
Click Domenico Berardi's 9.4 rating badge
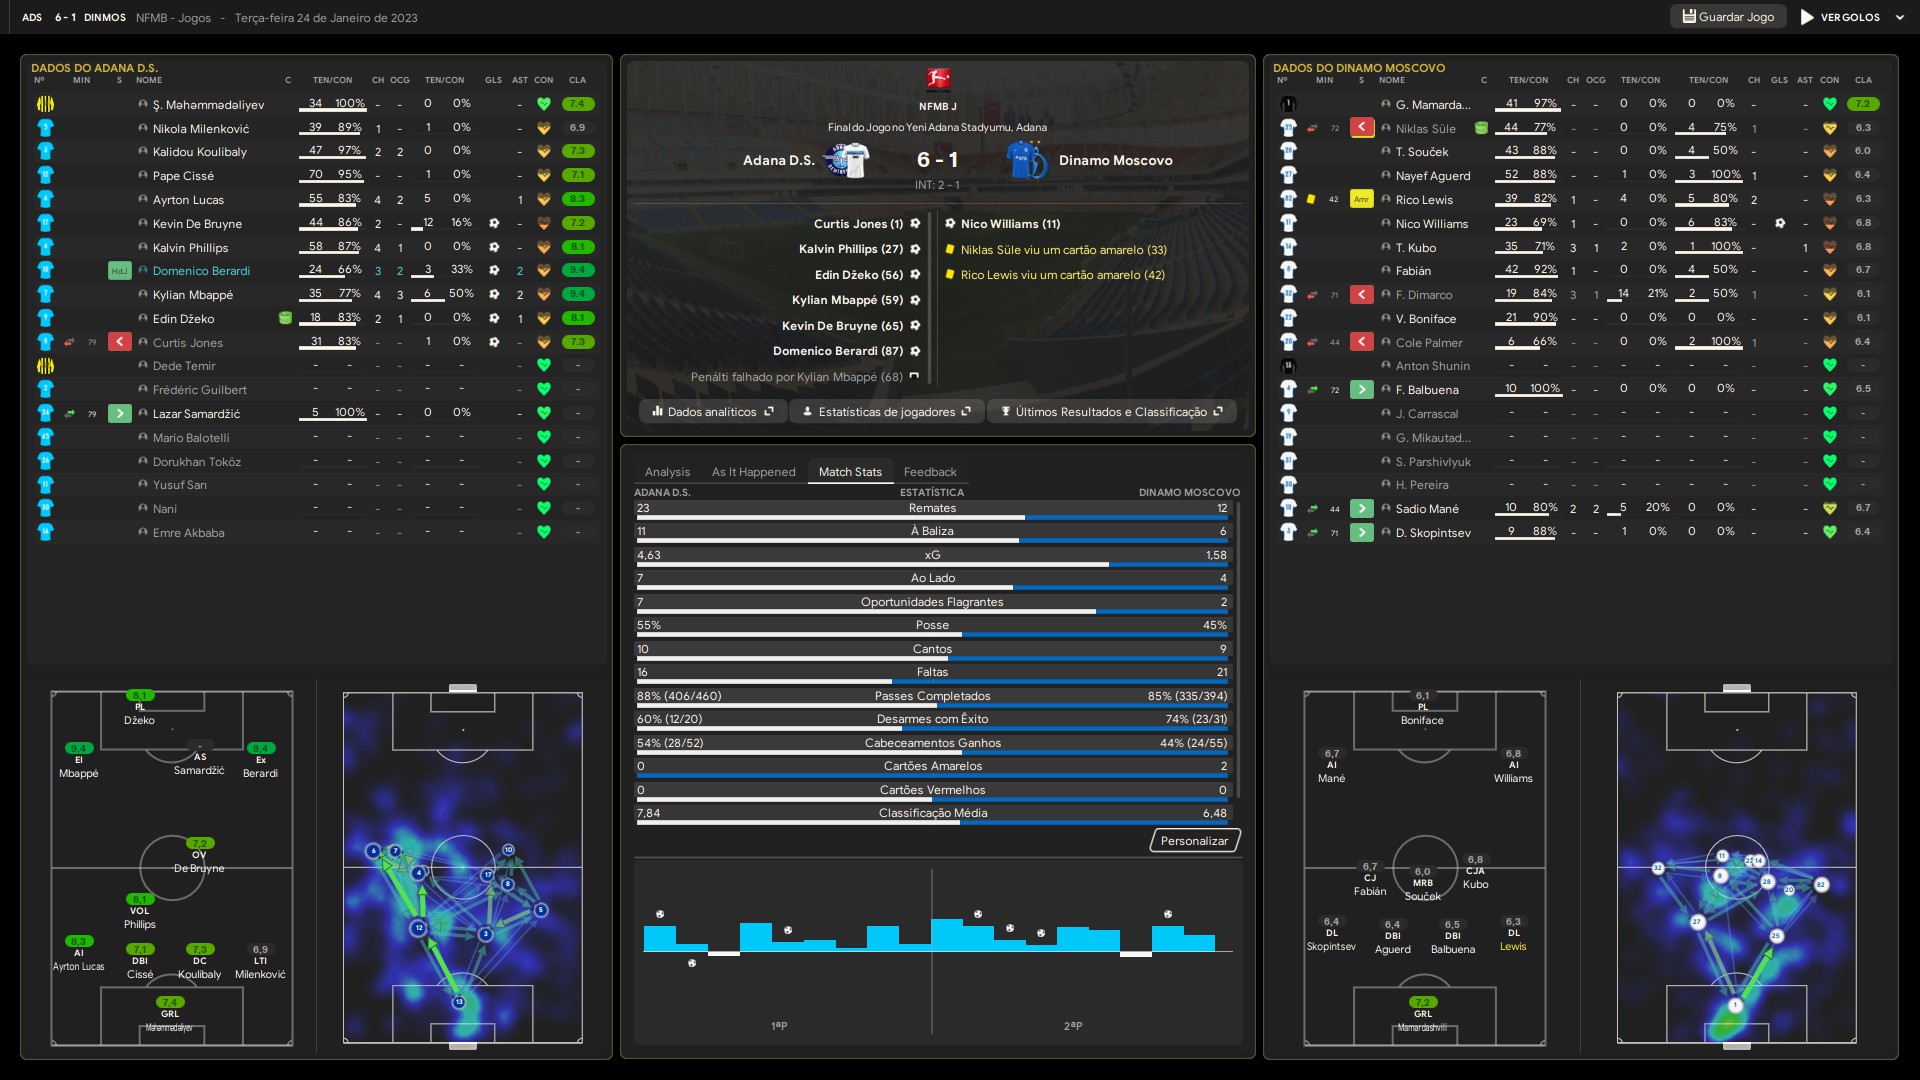tap(578, 270)
